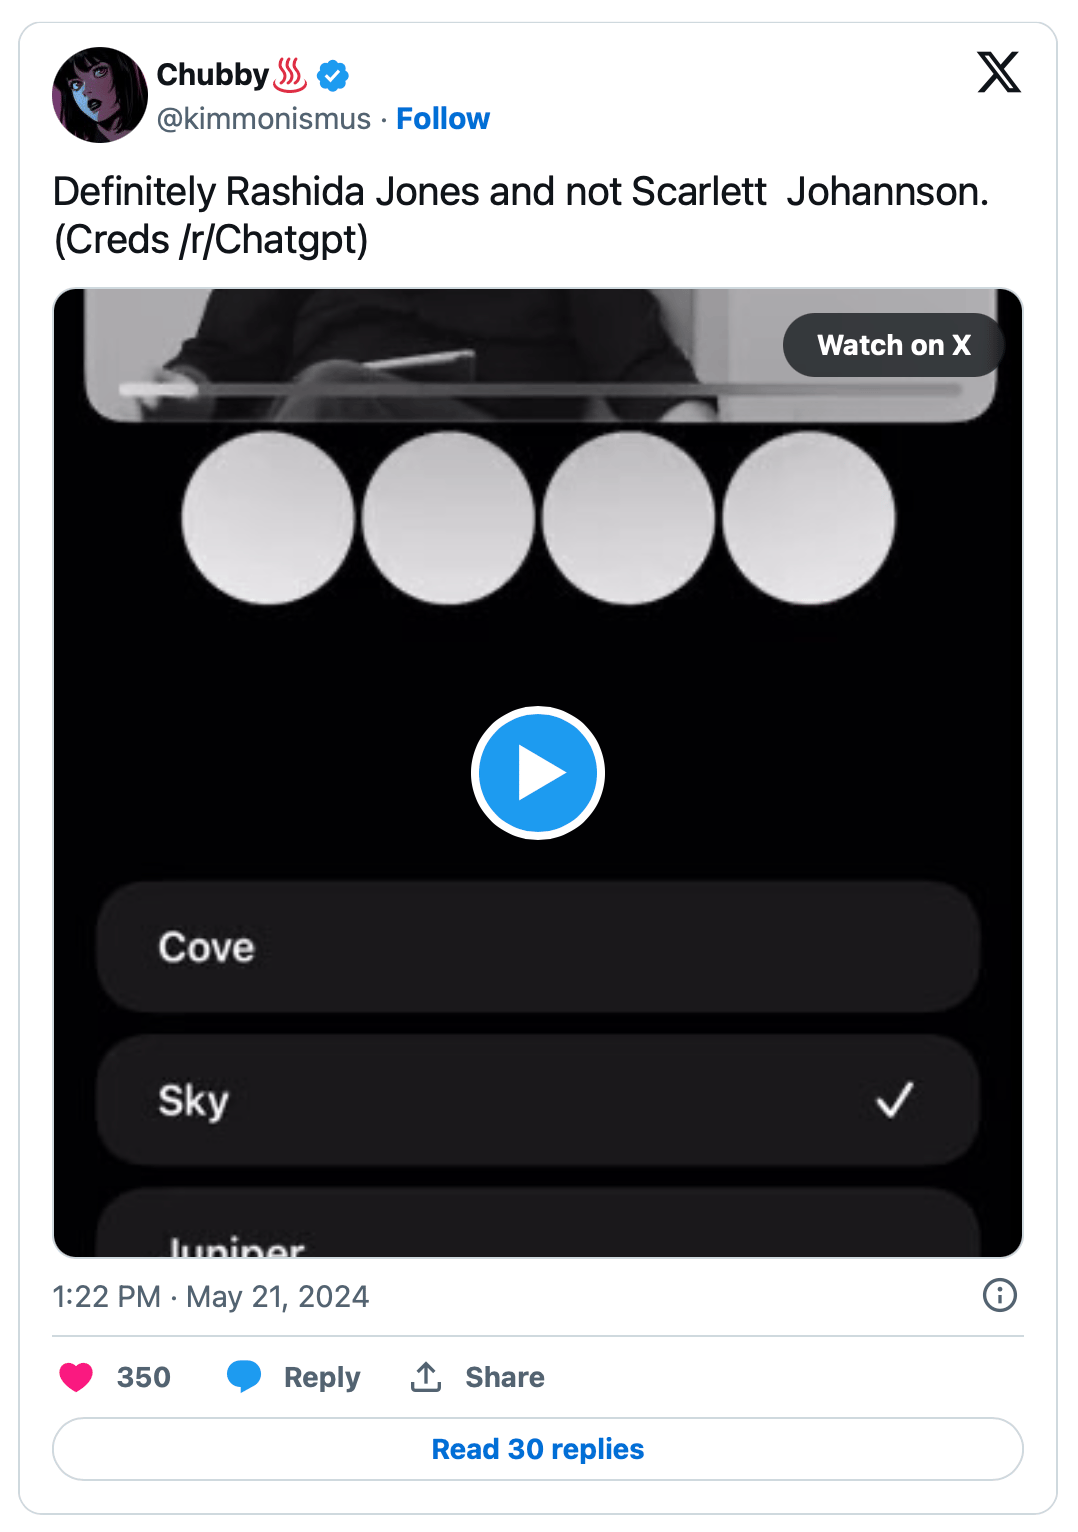Click the 350 likes count
The width and height of the screenshot is (1078, 1532).
point(144,1377)
